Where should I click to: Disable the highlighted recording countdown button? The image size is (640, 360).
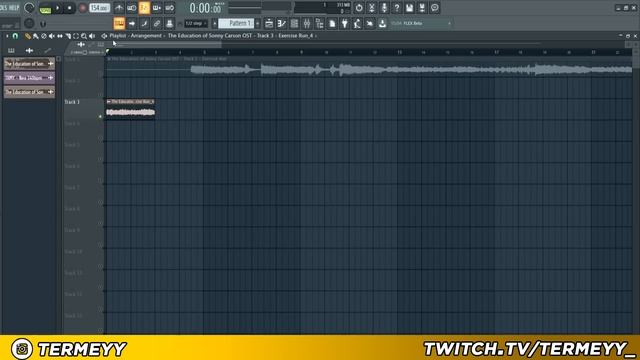[144, 8]
